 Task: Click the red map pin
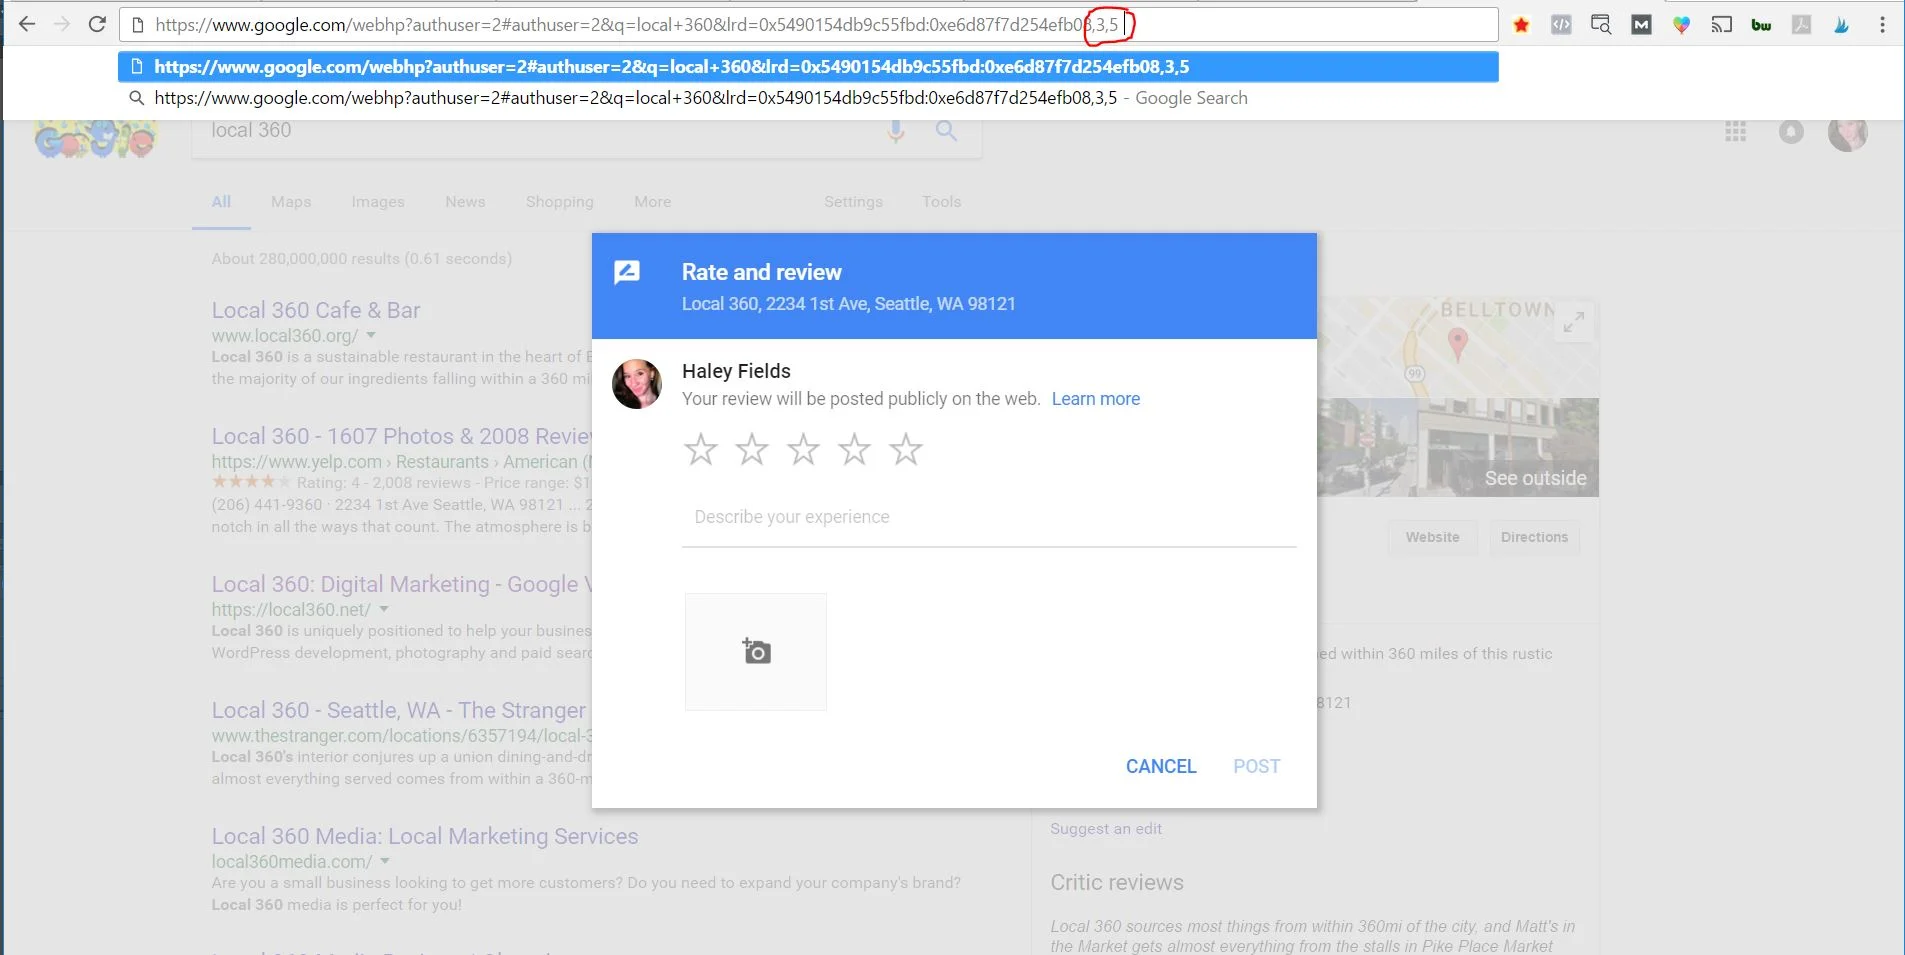[x=1458, y=344]
